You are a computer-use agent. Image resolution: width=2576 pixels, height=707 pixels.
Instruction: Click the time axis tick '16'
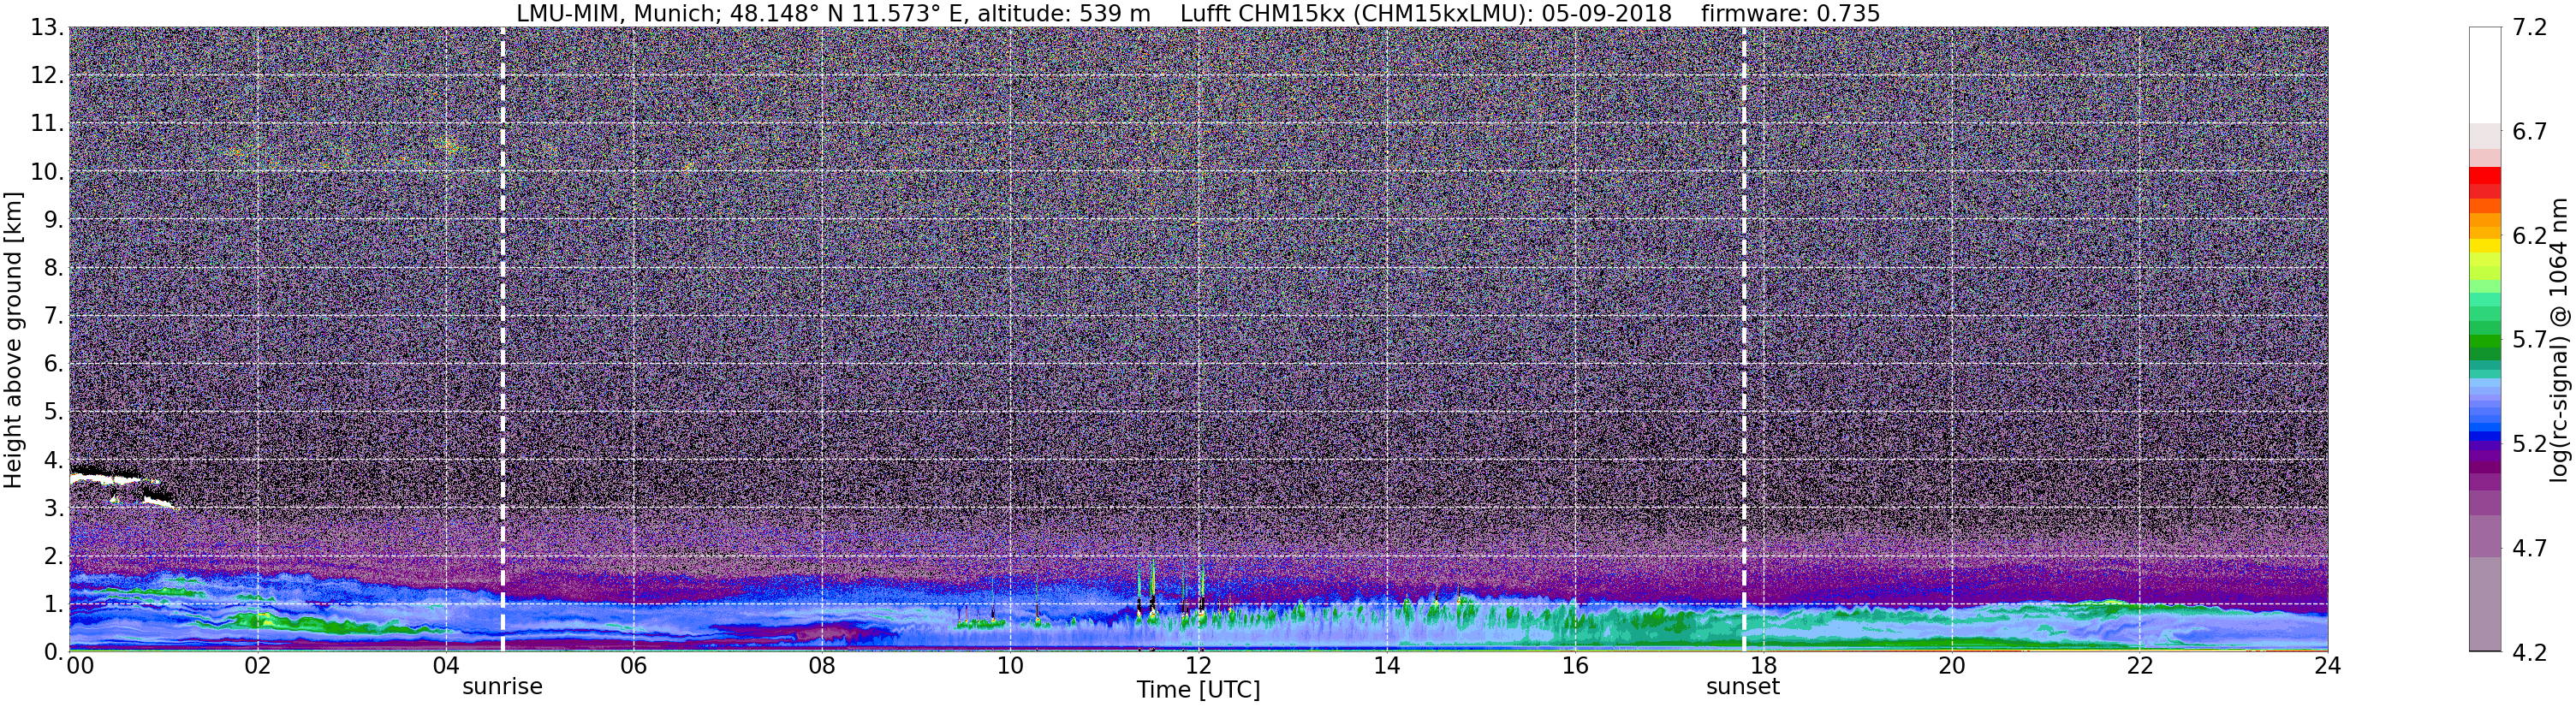coord(1575,666)
